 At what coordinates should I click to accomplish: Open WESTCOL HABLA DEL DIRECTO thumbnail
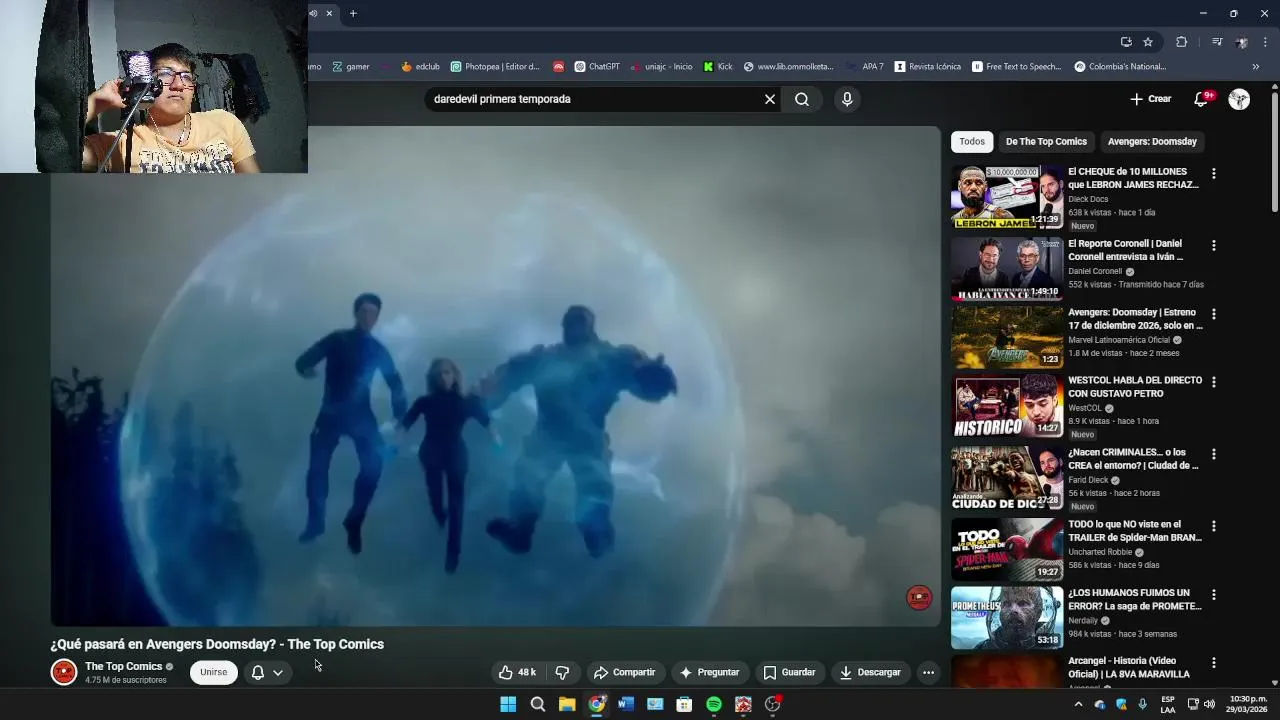(x=1007, y=406)
